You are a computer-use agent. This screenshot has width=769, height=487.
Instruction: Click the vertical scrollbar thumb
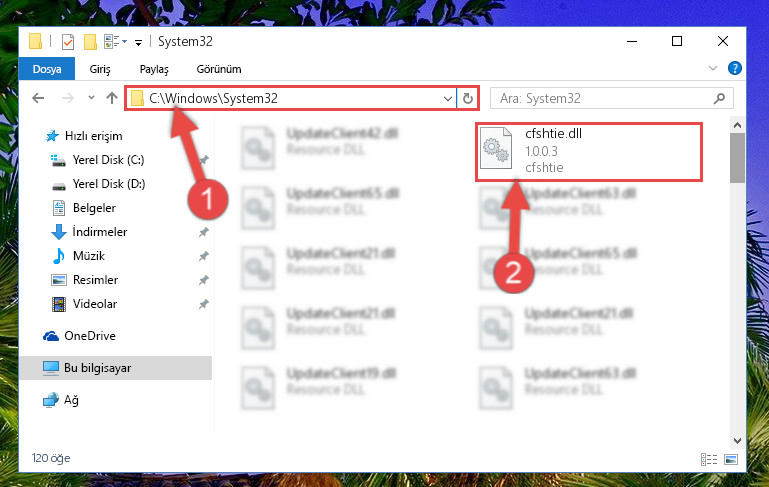pyautogui.click(x=737, y=158)
